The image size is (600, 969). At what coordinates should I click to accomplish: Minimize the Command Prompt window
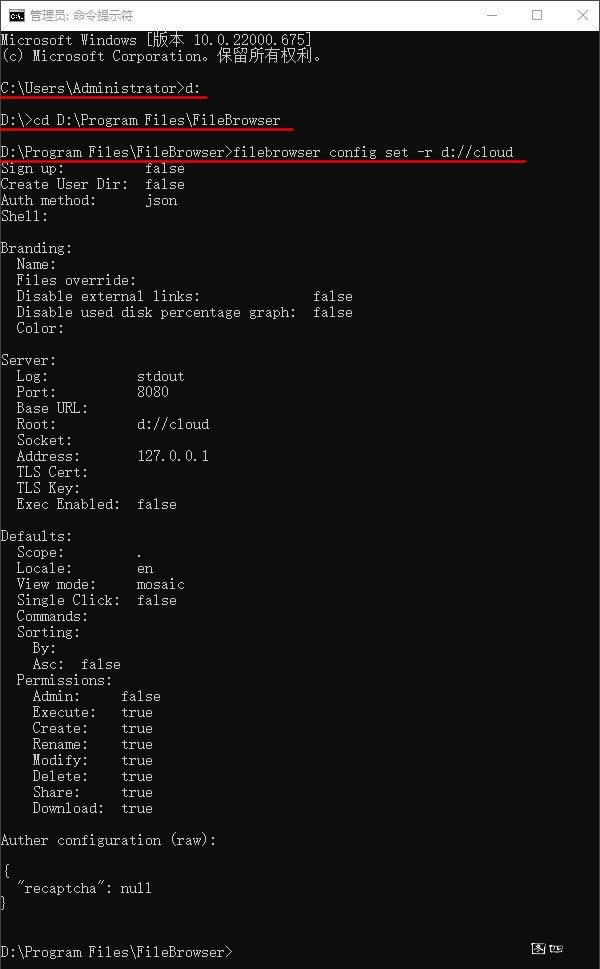coord(492,15)
